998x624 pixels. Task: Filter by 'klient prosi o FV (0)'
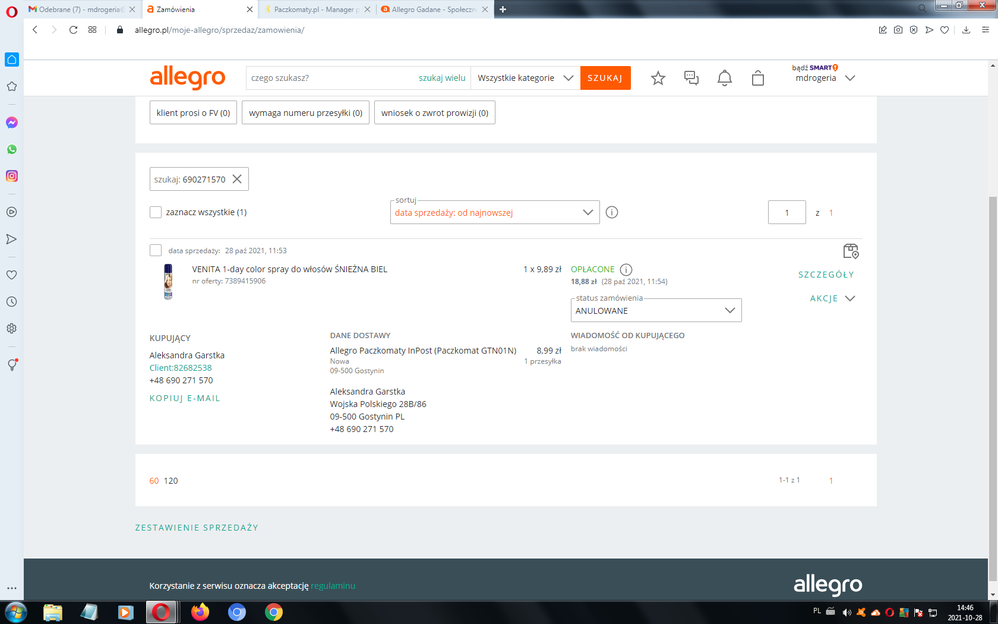[193, 113]
